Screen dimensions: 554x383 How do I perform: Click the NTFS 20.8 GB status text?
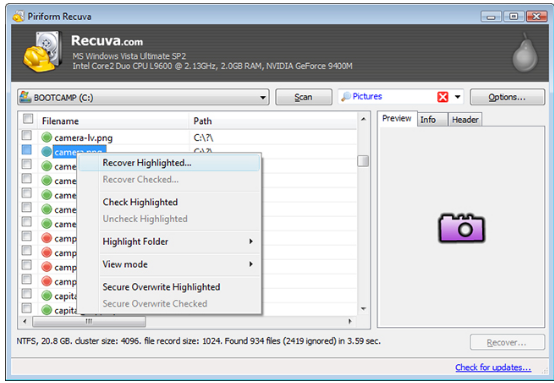click(x=199, y=341)
